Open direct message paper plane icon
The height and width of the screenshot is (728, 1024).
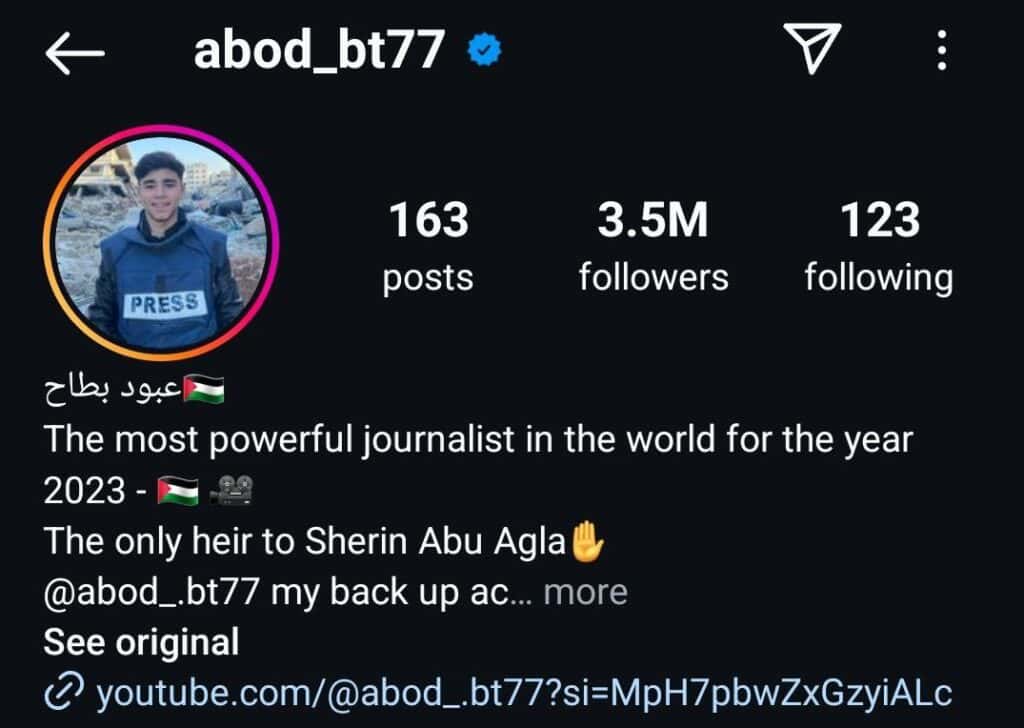(812, 48)
